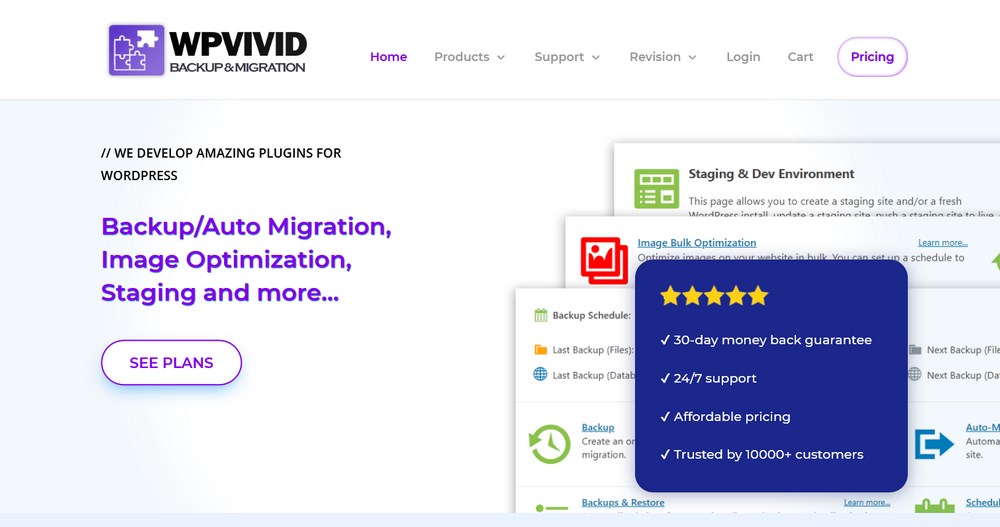Select the We Develop Amazing Plugins tagline

(x=221, y=164)
